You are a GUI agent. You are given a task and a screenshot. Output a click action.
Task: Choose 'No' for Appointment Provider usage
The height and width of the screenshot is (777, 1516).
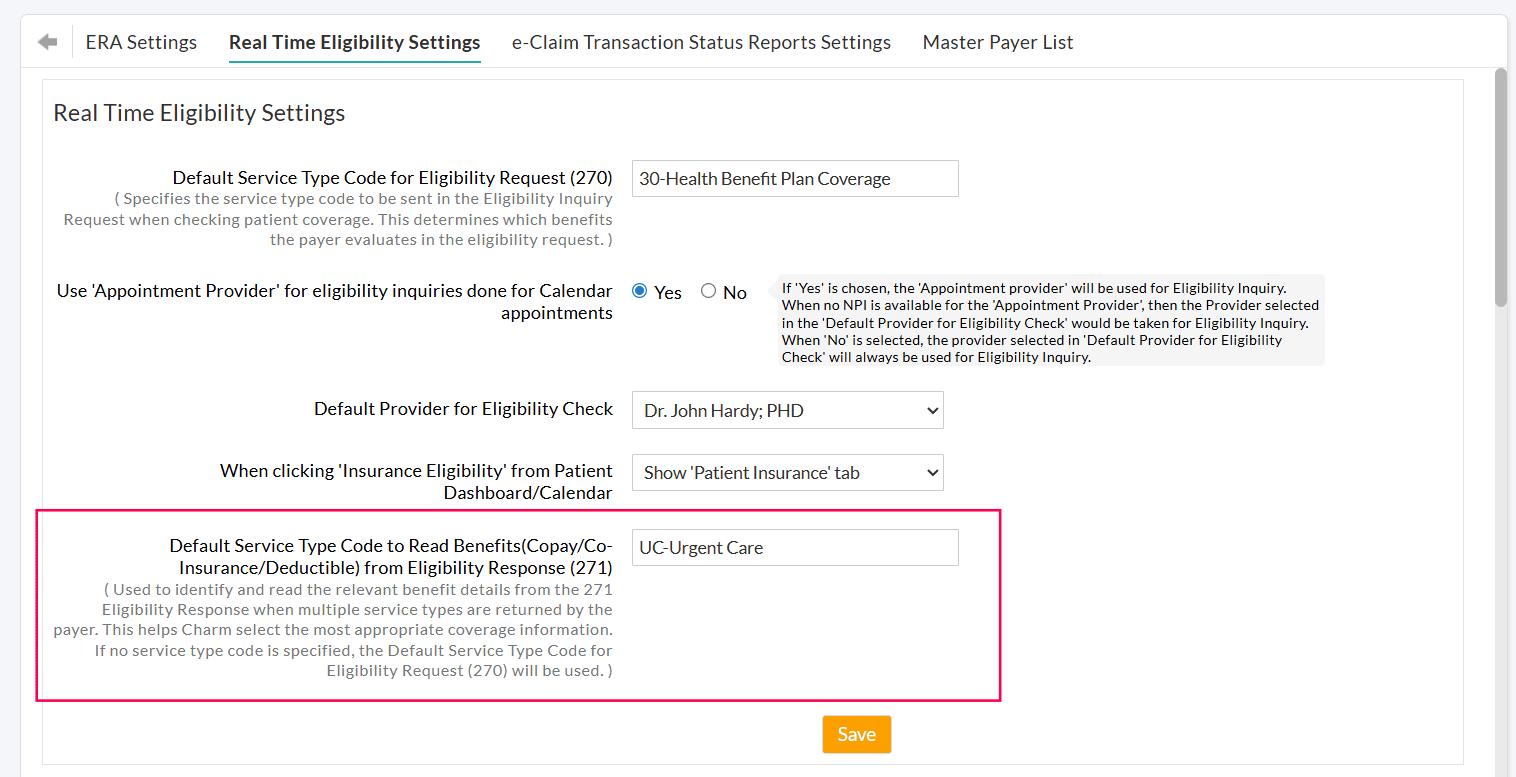(x=709, y=292)
